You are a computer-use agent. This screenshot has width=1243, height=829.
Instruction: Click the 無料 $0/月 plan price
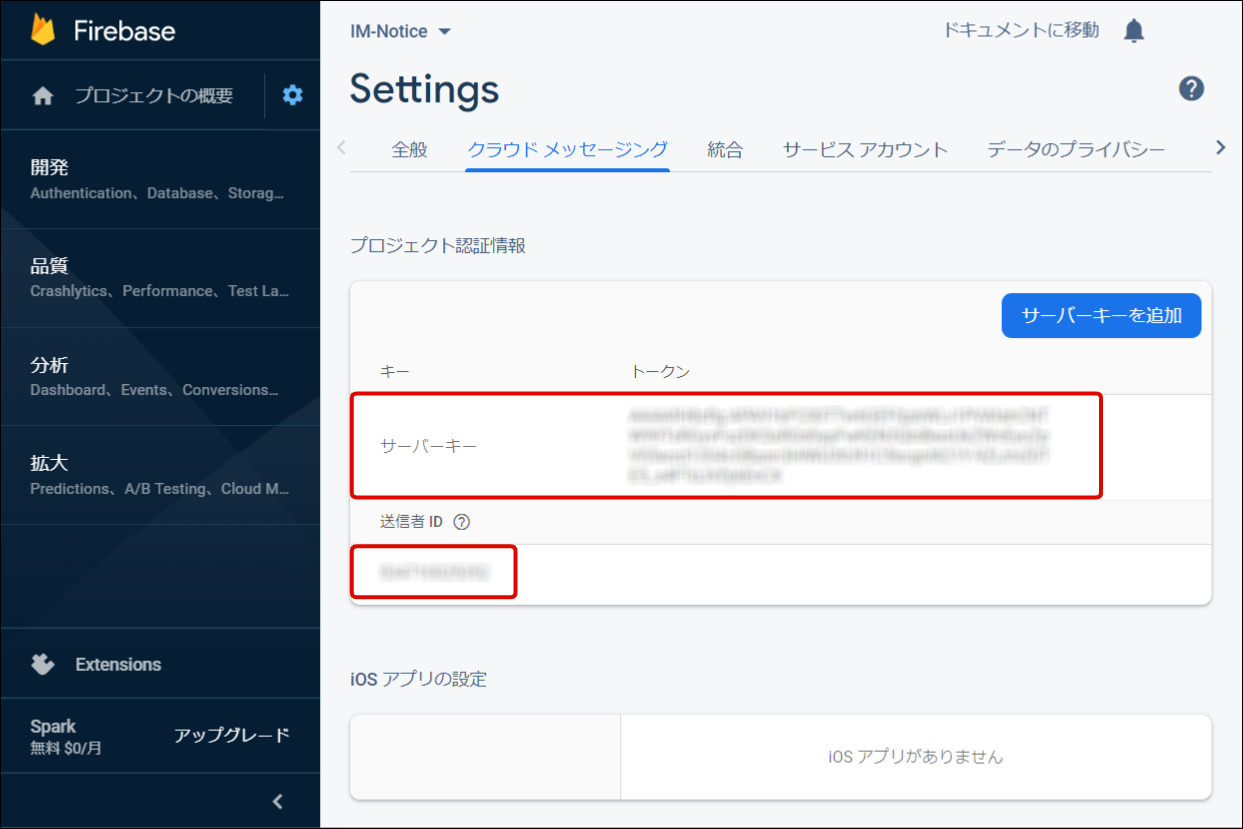click(66, 748)
